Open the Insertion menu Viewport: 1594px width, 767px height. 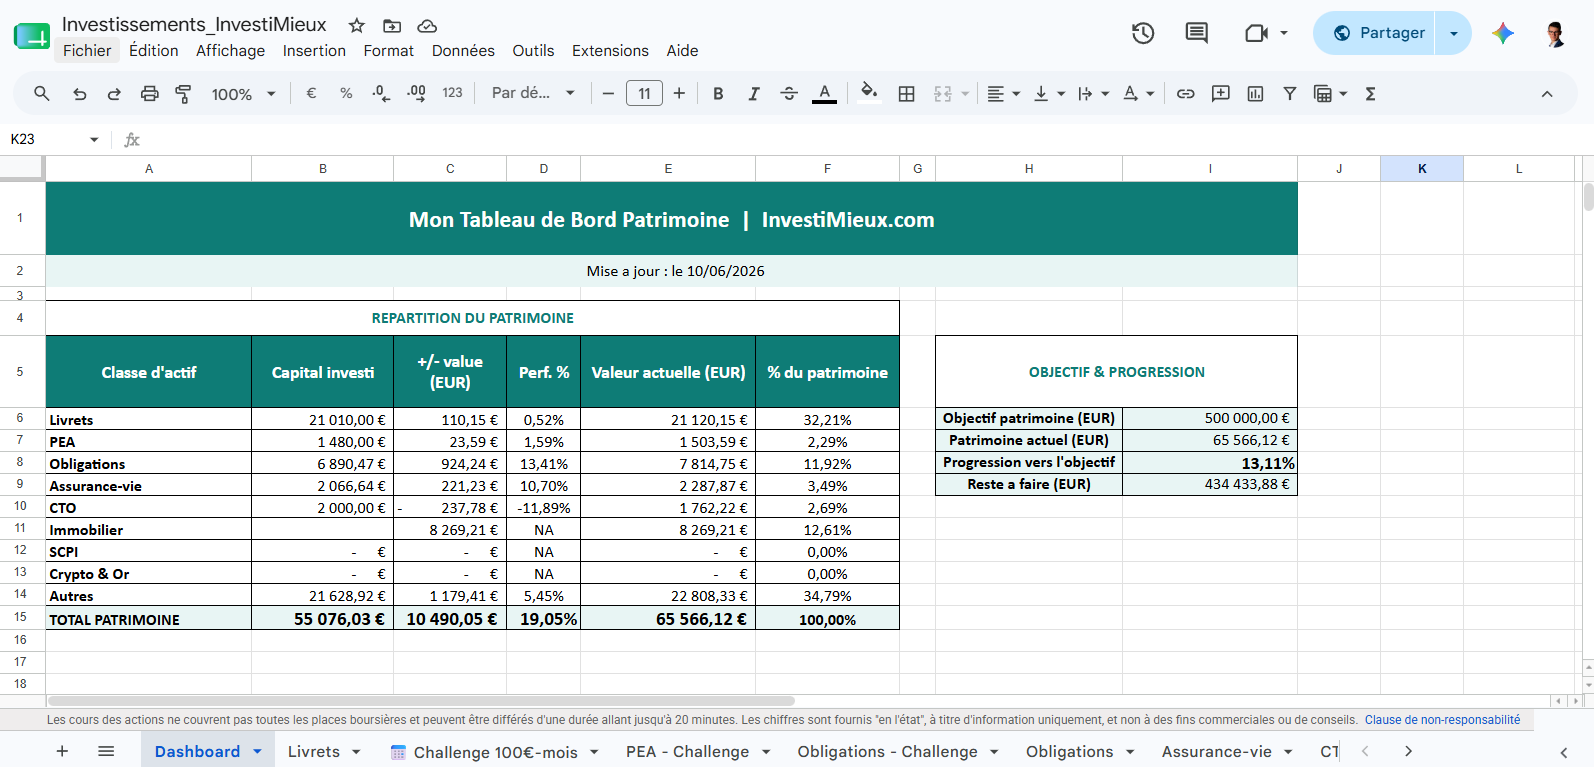coord(314,50)
